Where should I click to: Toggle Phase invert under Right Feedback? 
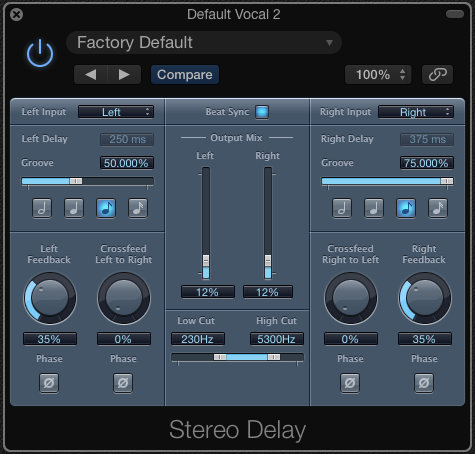424,383
